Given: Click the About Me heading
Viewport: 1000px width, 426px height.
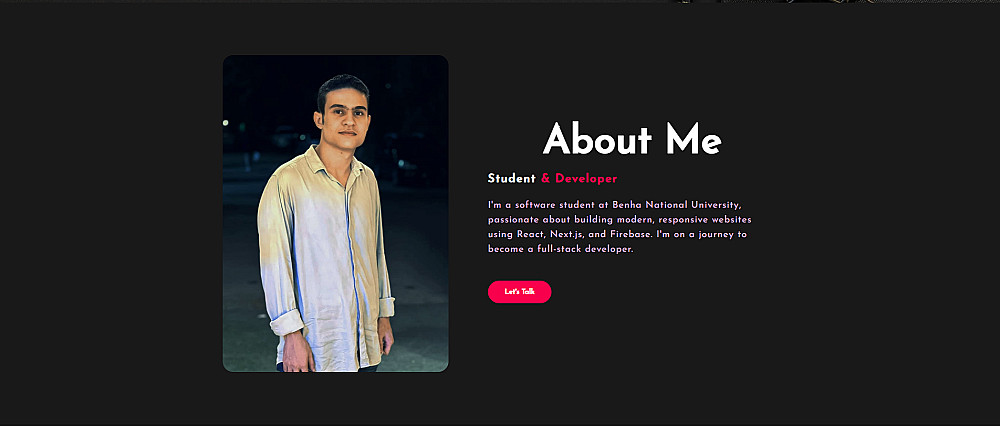Looking at the screenshot, I should [632, 141].
